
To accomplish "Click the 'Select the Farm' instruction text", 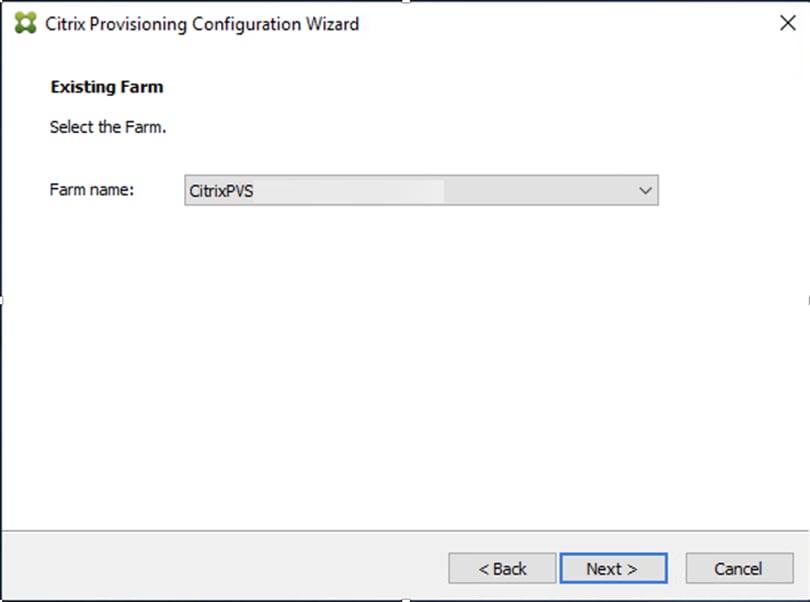I will click(108, 127).
